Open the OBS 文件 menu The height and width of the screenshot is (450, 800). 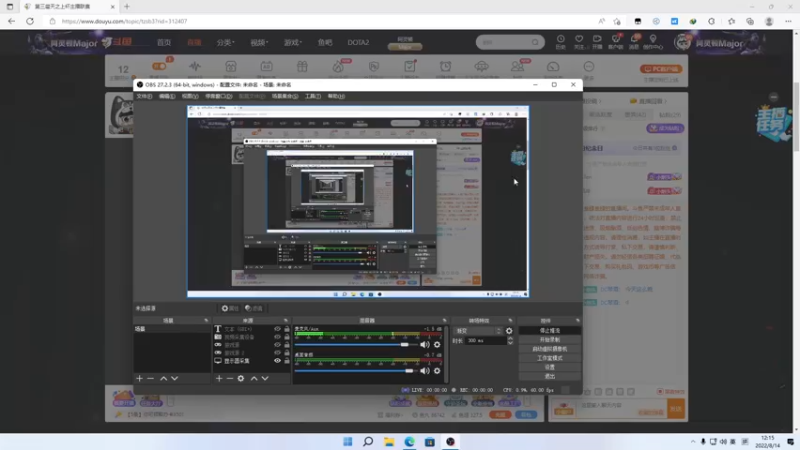144,96
